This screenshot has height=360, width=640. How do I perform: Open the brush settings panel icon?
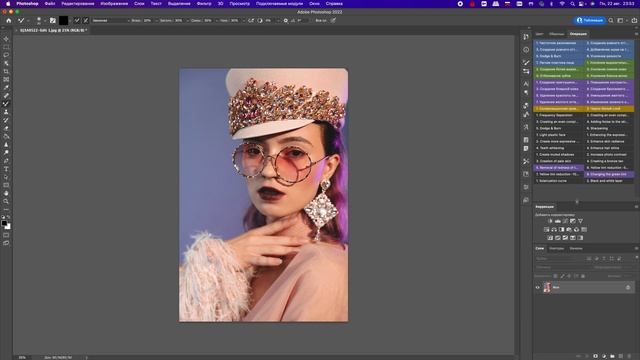pyautogui.click(x=53, y=20)
